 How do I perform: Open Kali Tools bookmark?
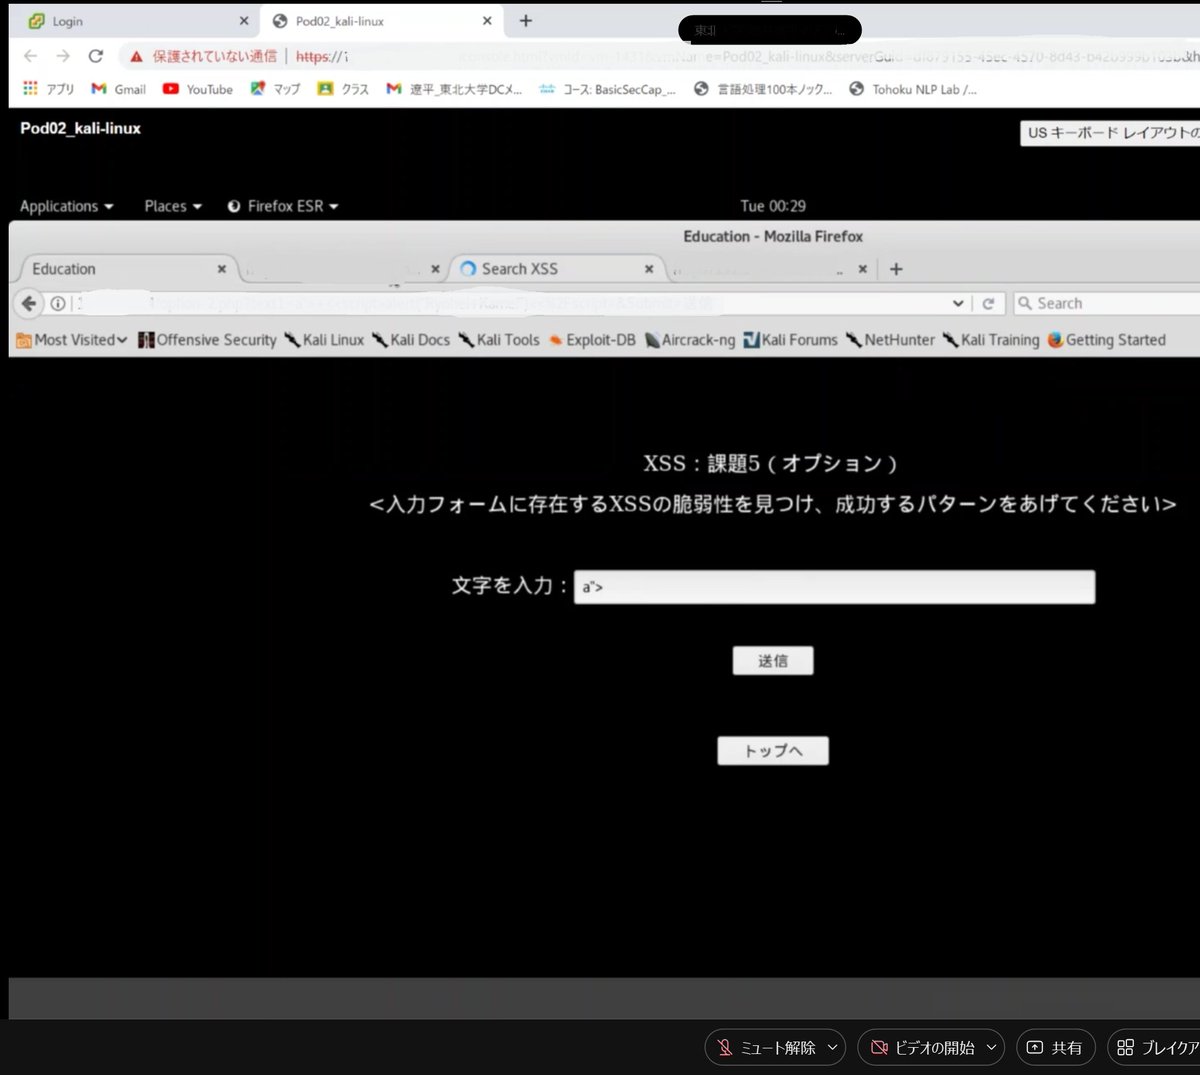499,340
